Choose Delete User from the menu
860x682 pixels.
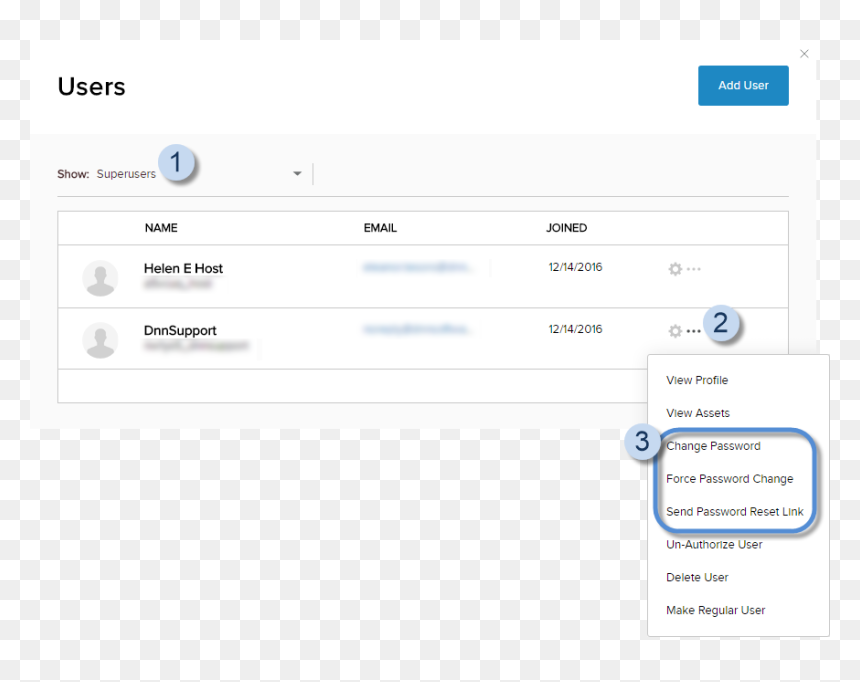pyautogui.click(x=697, y=578)
